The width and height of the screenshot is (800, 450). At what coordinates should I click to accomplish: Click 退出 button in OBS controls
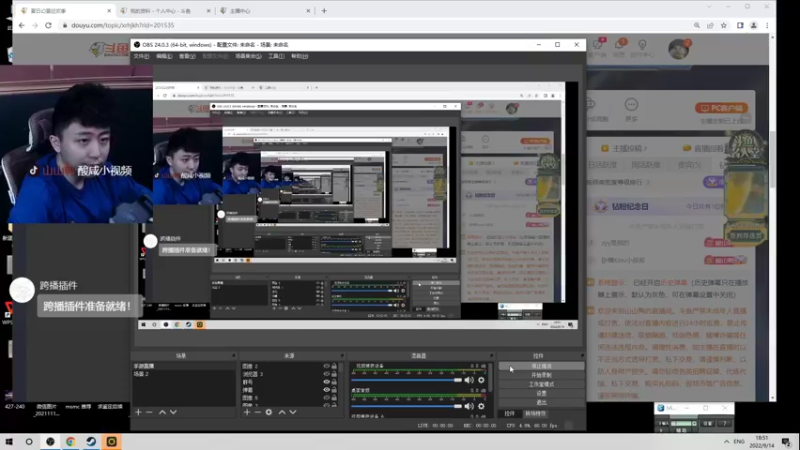tap(541, 402)
